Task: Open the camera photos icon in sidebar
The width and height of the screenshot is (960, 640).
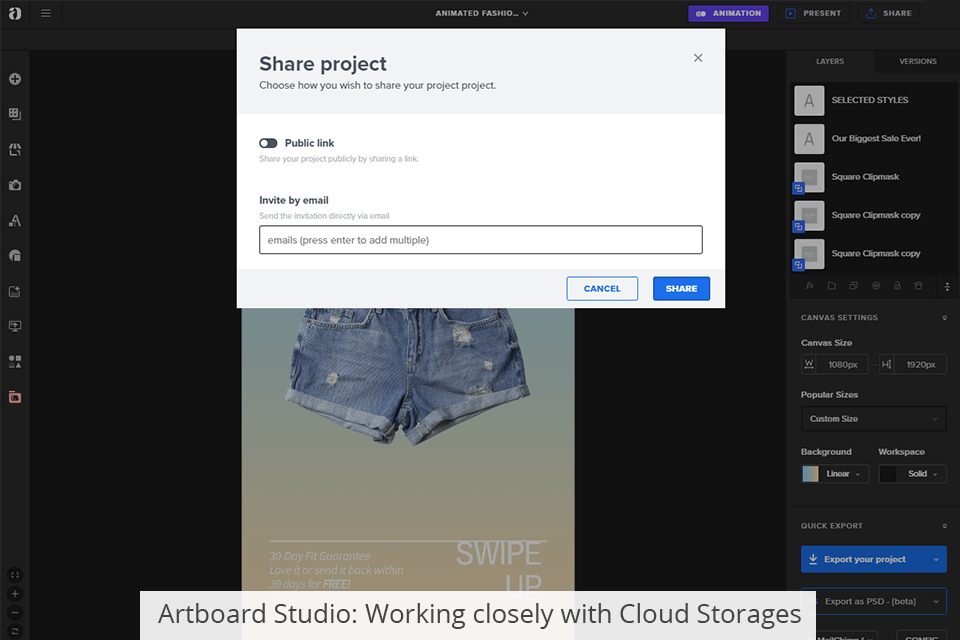Action: (15, 185)
